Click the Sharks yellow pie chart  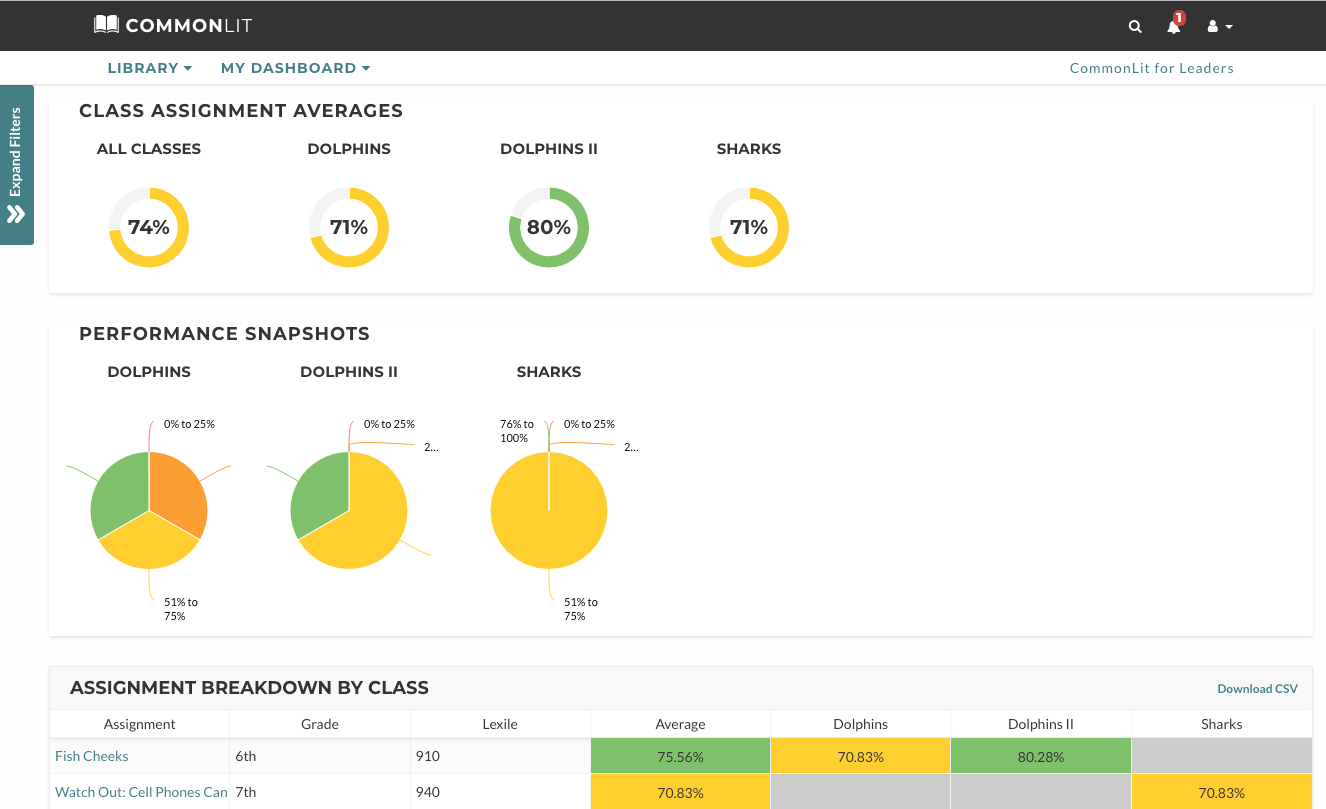coord(549,510)
